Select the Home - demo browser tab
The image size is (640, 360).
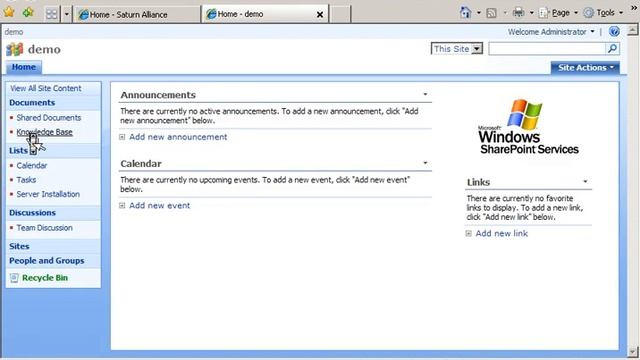pyautogui.click(x=261, y=14)
